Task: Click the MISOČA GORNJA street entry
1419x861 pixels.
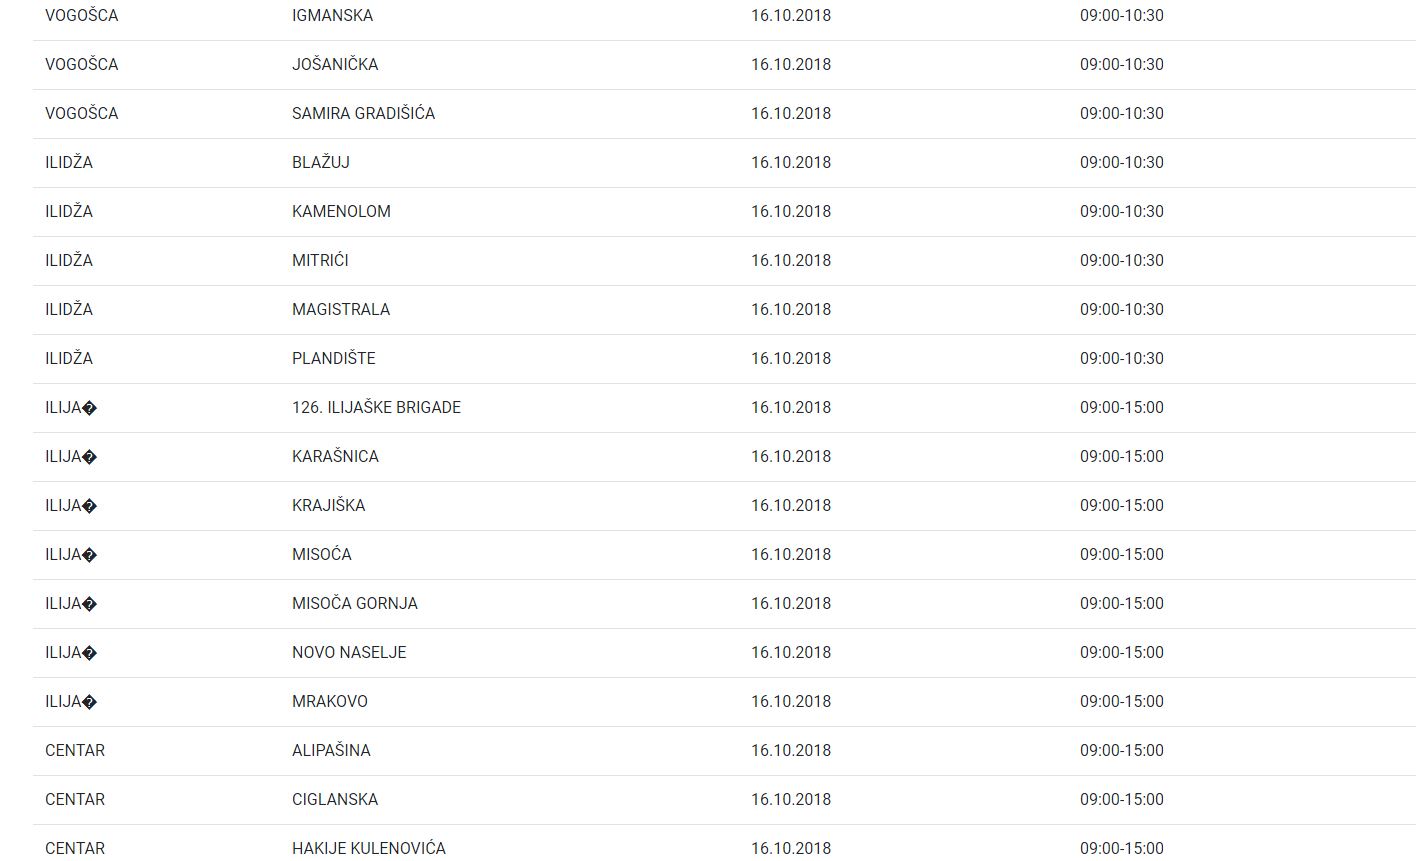Action: 355,604
